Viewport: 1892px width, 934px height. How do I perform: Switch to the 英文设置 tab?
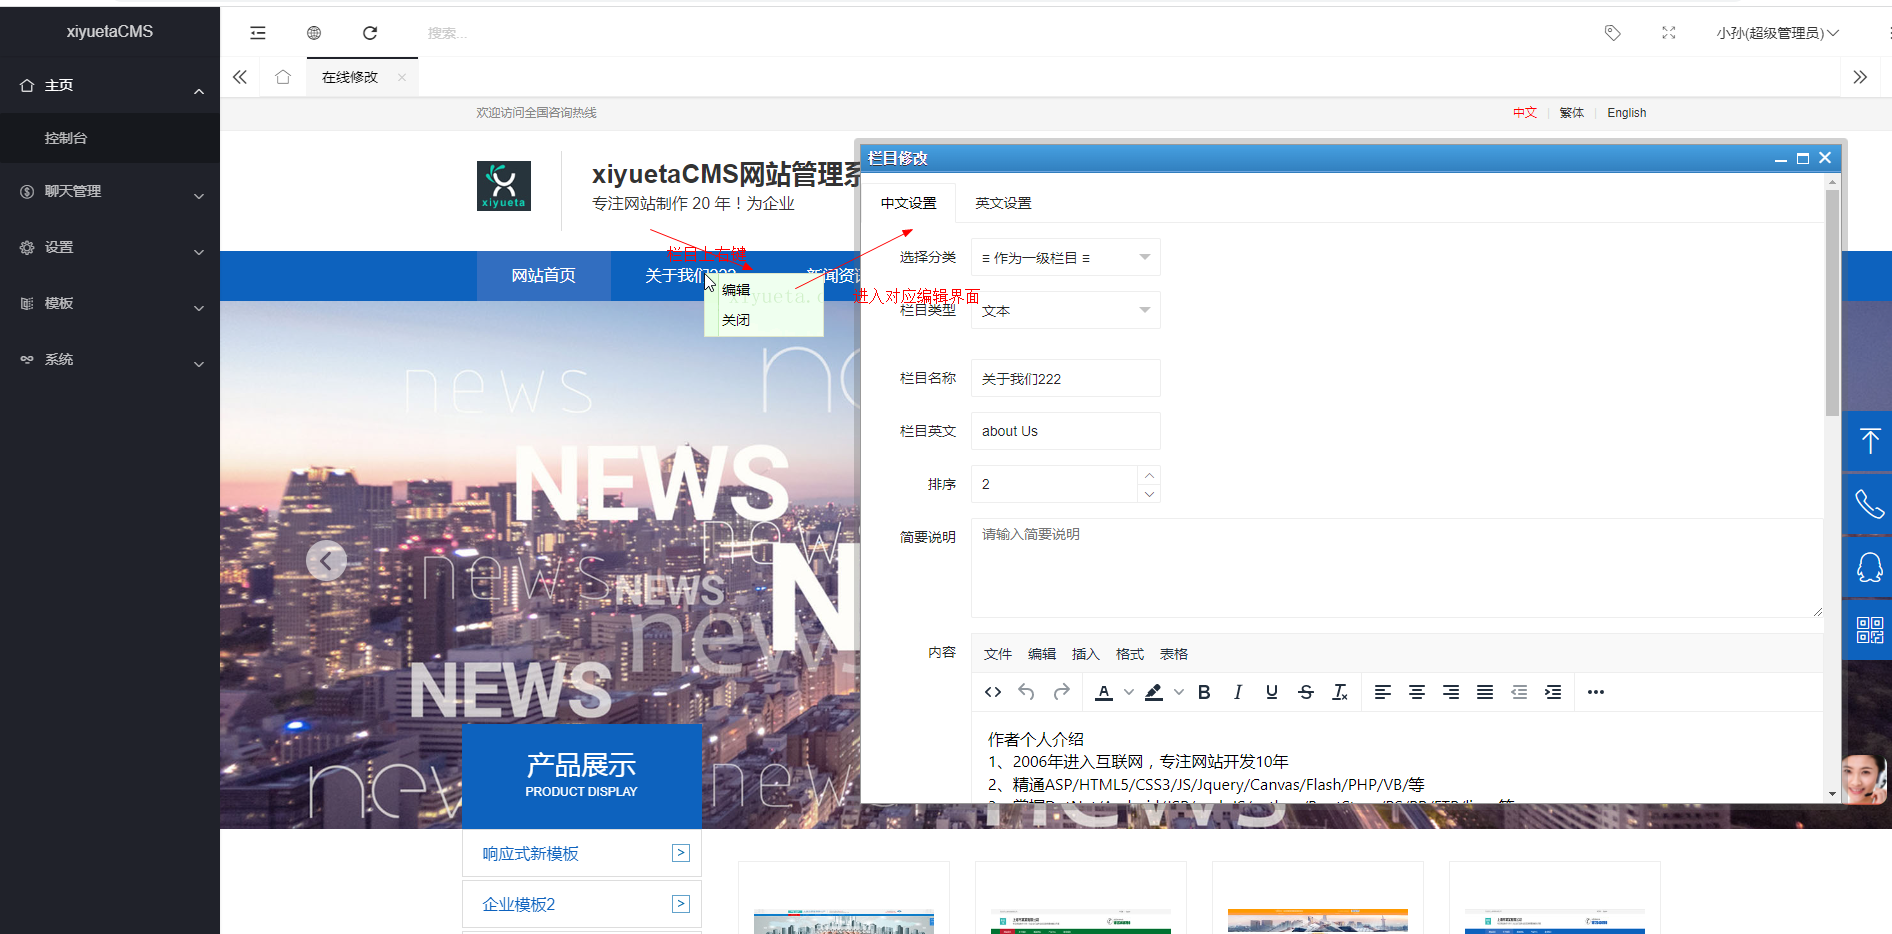1003,203
